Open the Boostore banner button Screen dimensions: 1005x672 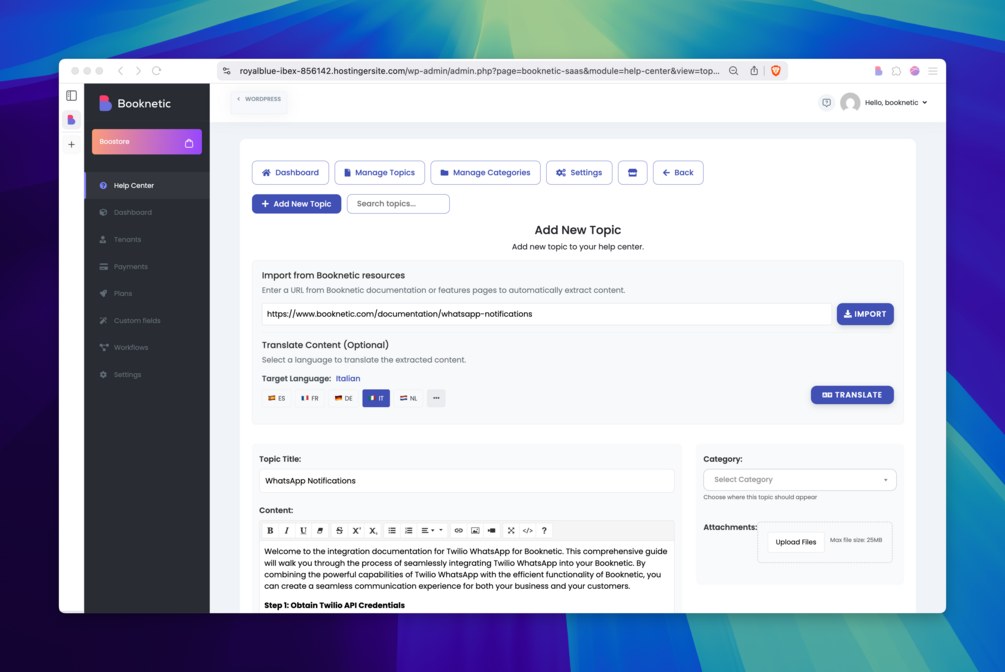147,142
